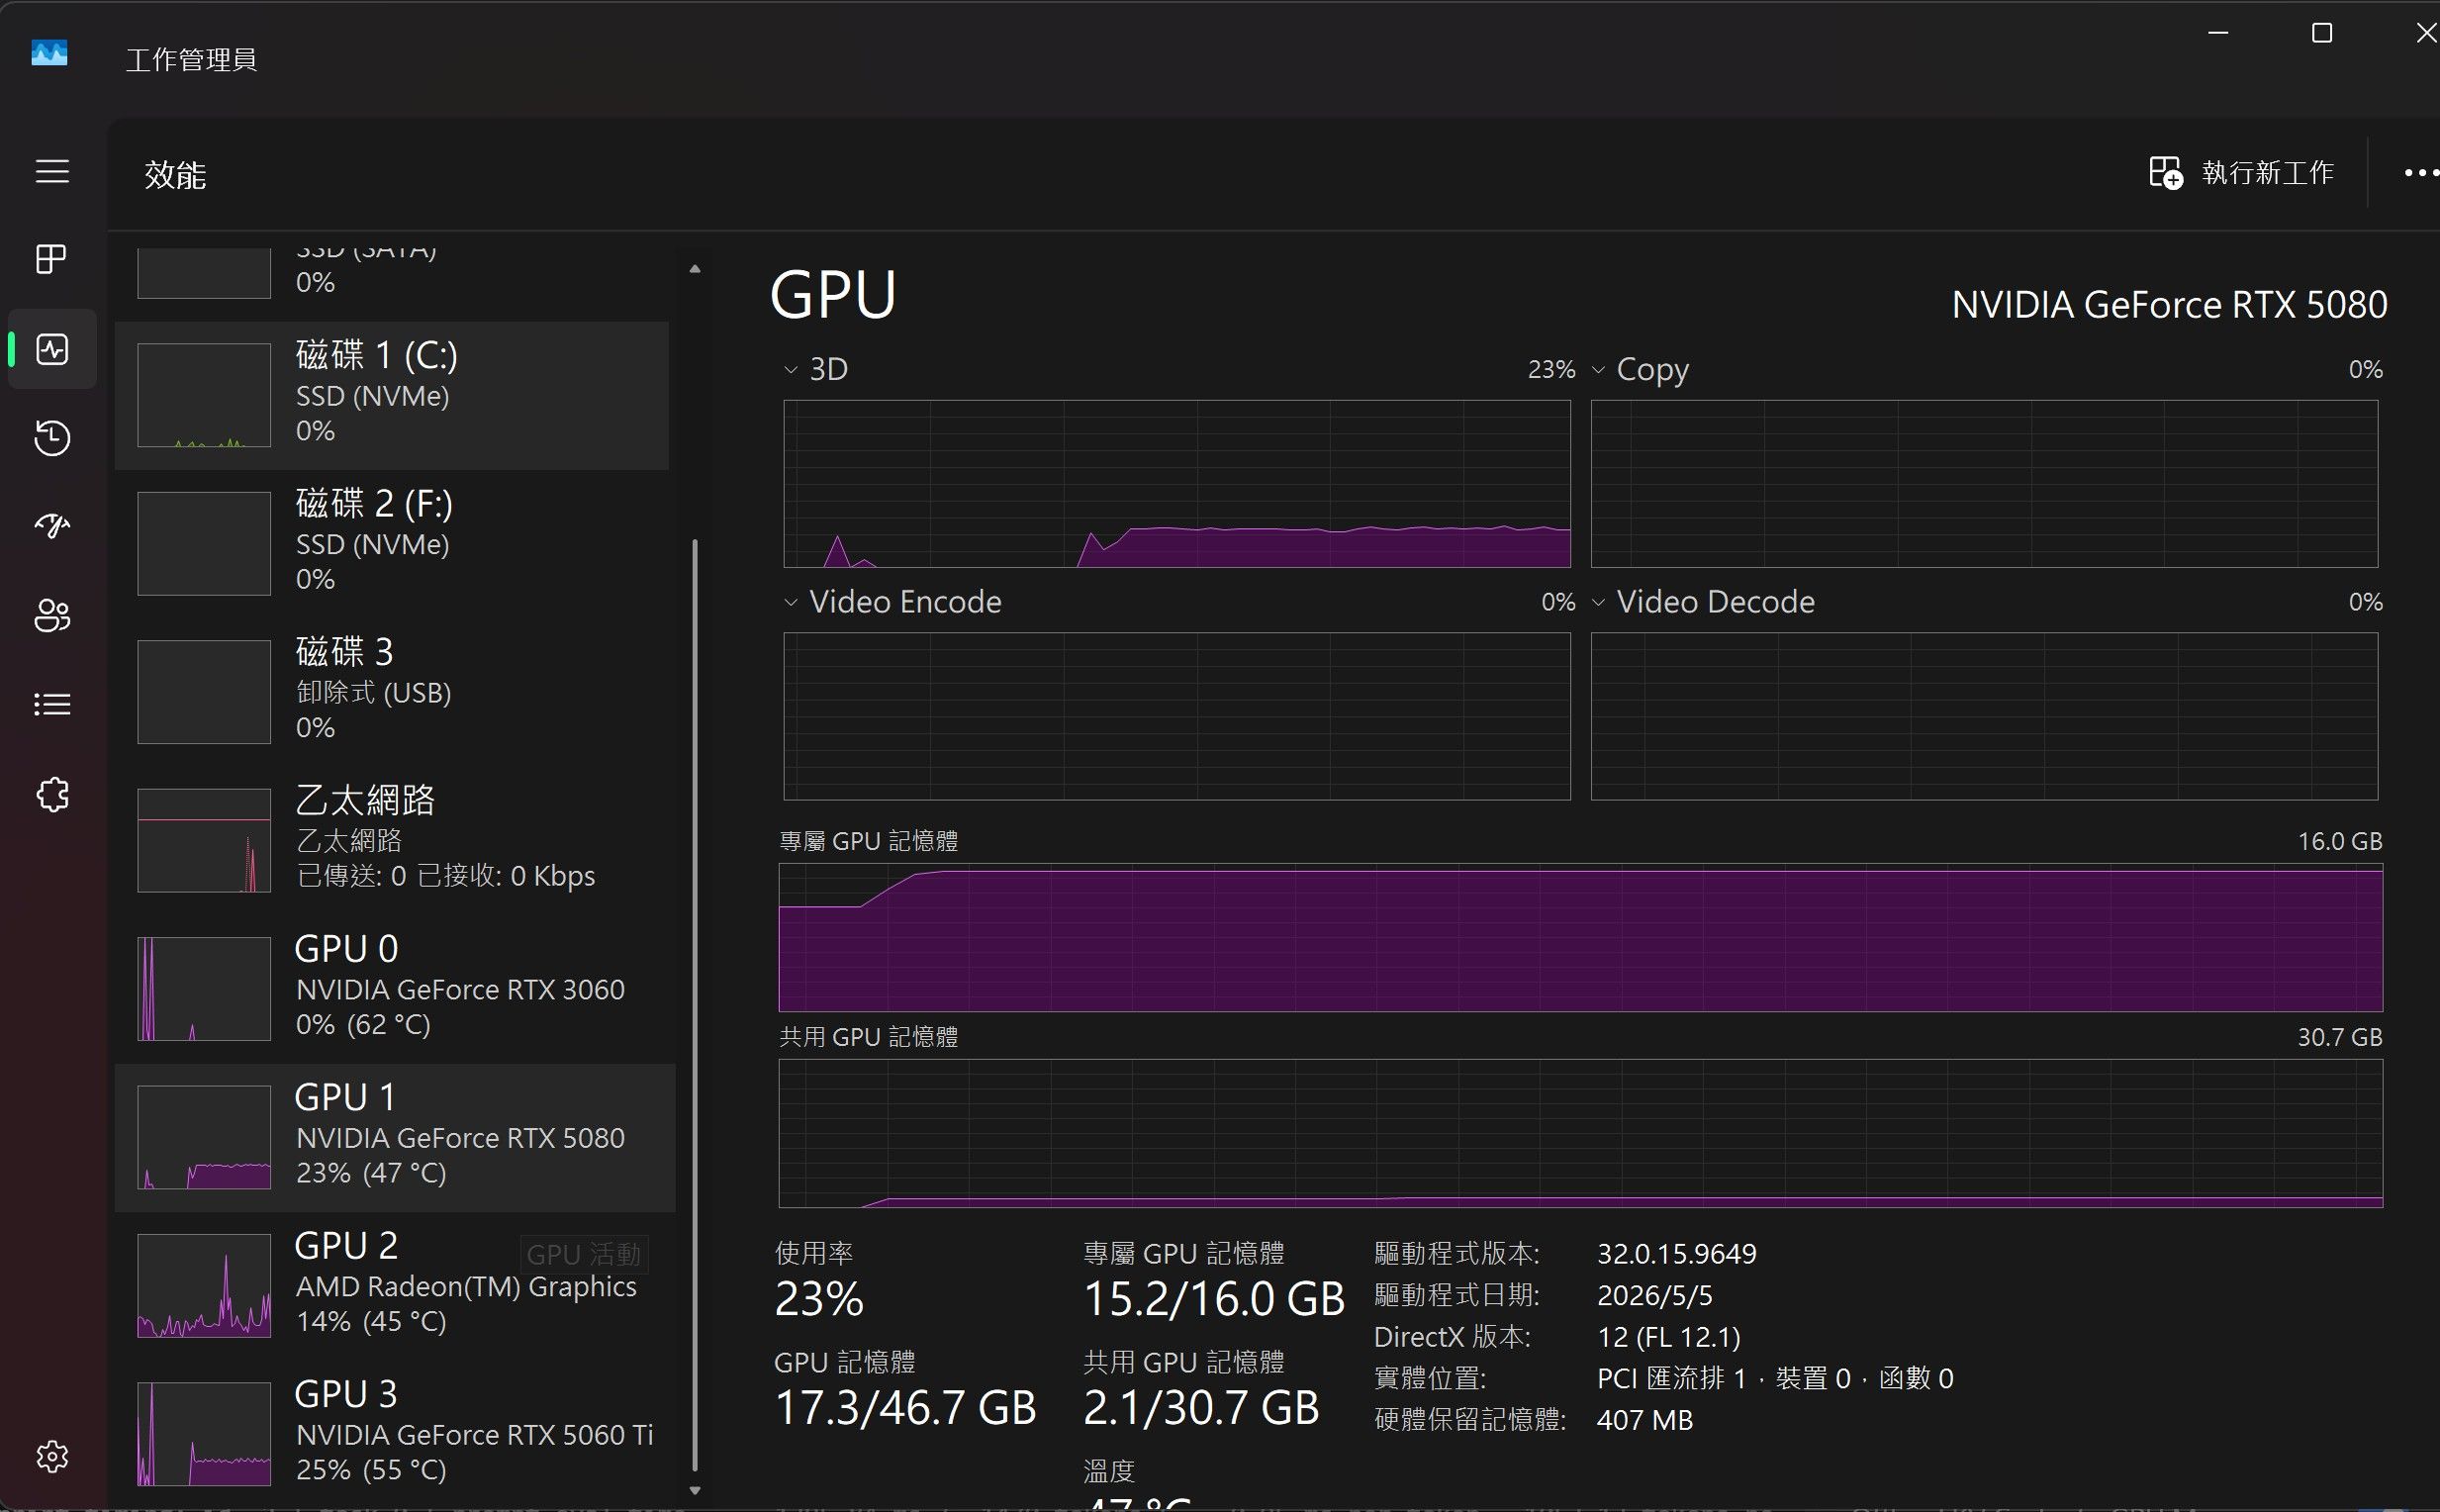Click the 3D usage graph
Image resolution: width=2440 pixels, height=1512 pixels.
[1177, 484]
